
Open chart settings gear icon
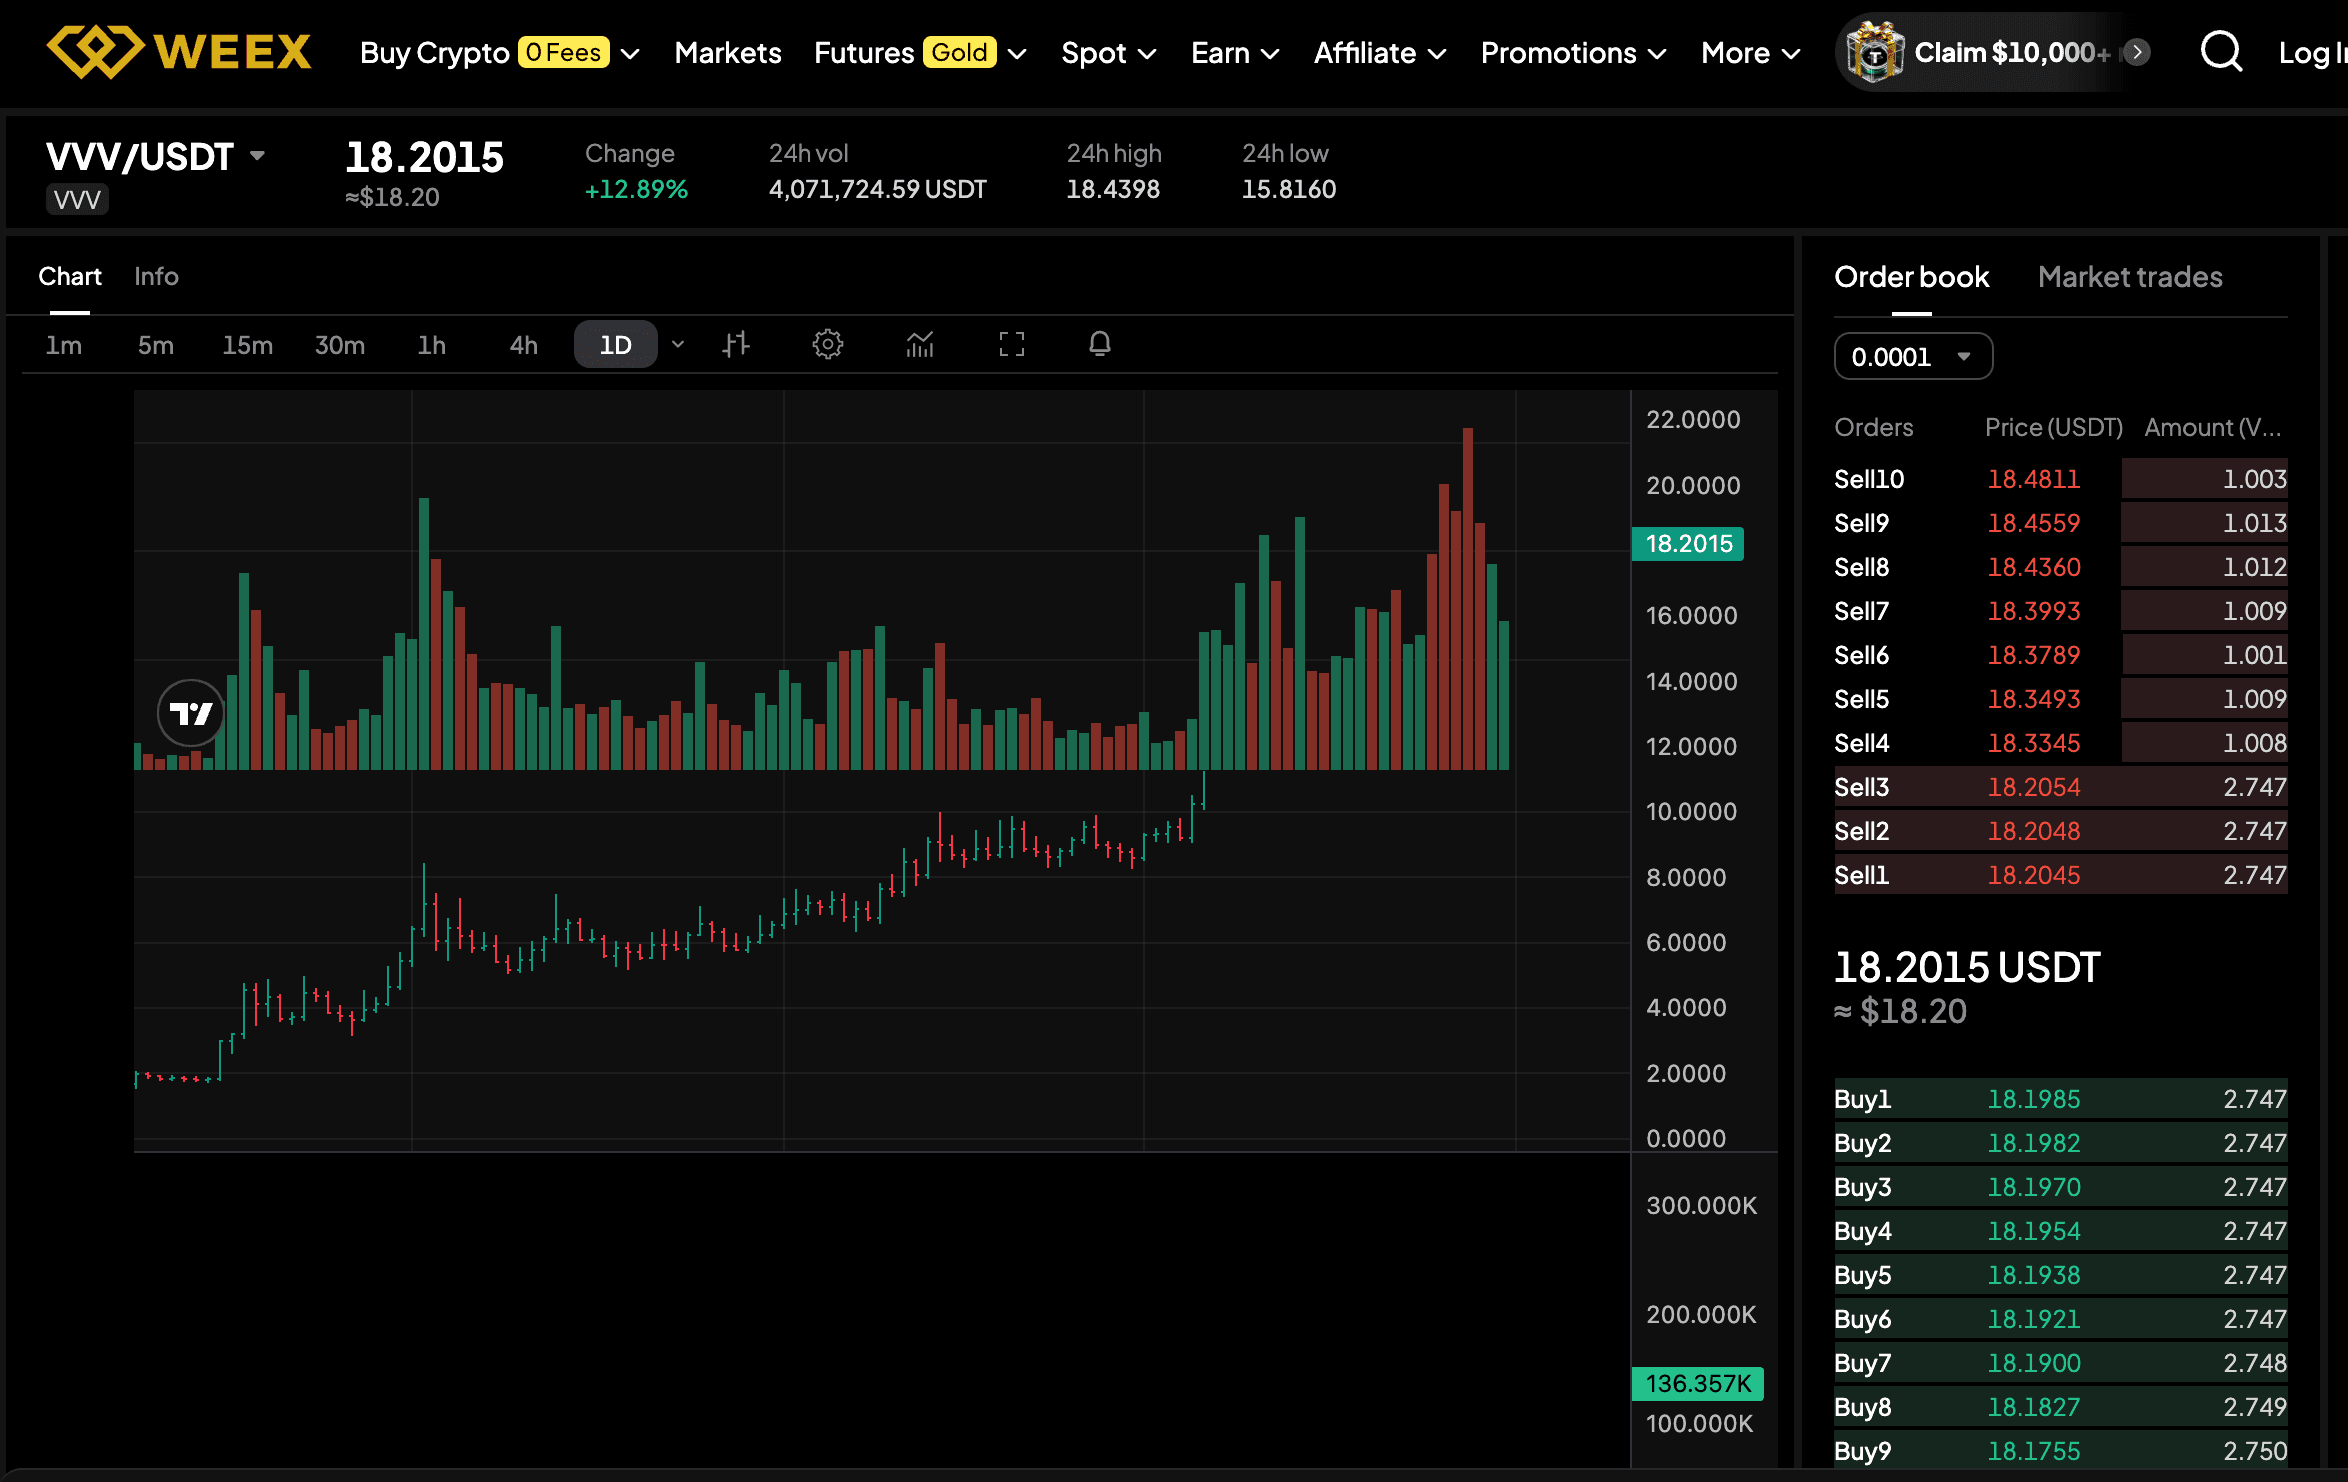pyautogui.click(x=828, y=345)
